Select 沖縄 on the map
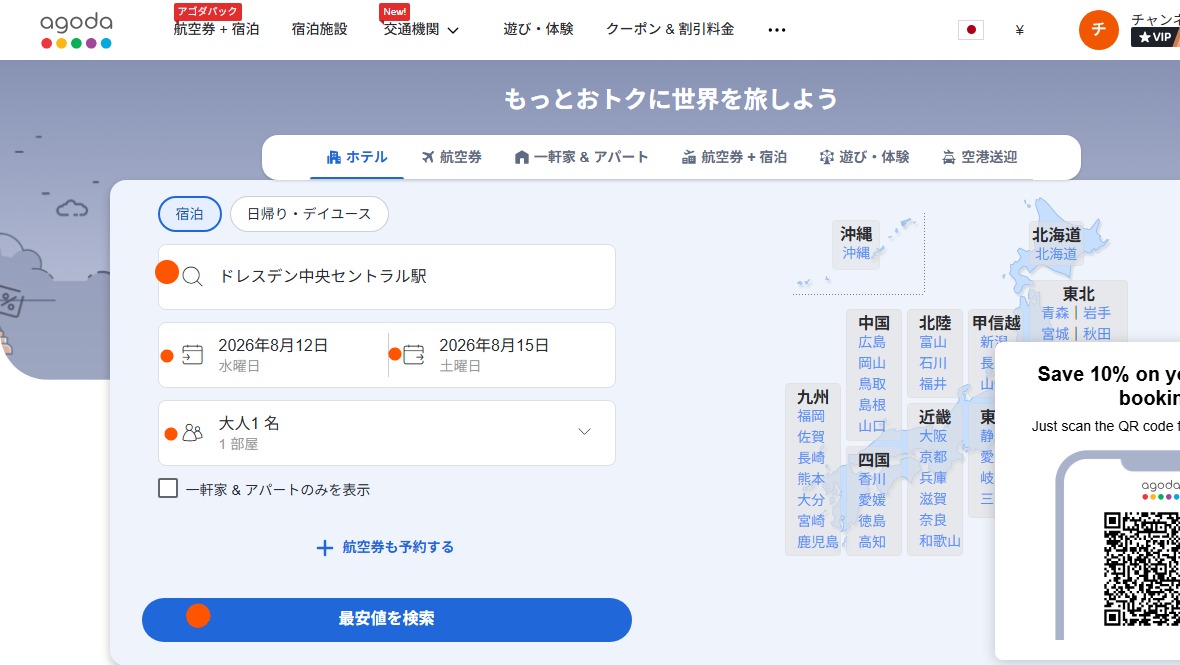 pos(856,253)
